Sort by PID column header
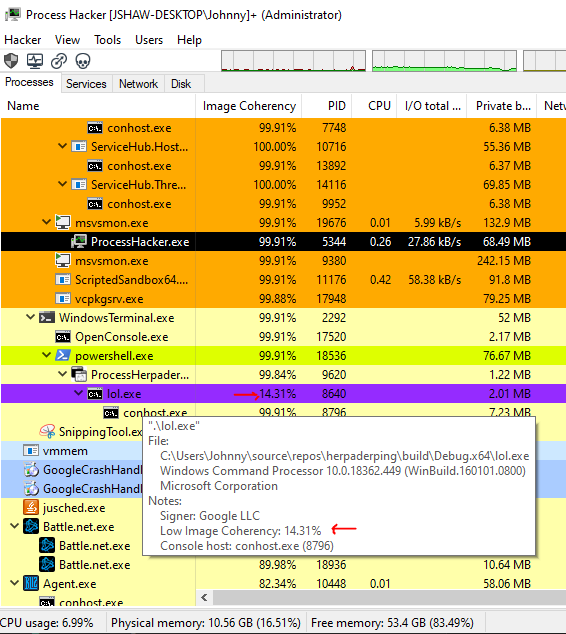The width and height of the screenshot is (566, 634). pyautogui.click(x=327, y=106)
